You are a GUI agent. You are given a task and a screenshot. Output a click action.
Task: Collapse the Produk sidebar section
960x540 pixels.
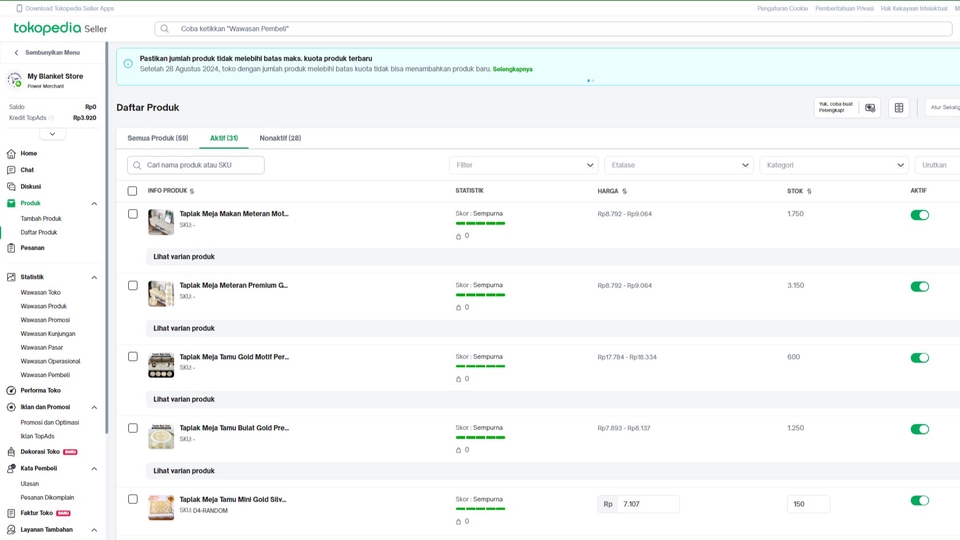94,203
